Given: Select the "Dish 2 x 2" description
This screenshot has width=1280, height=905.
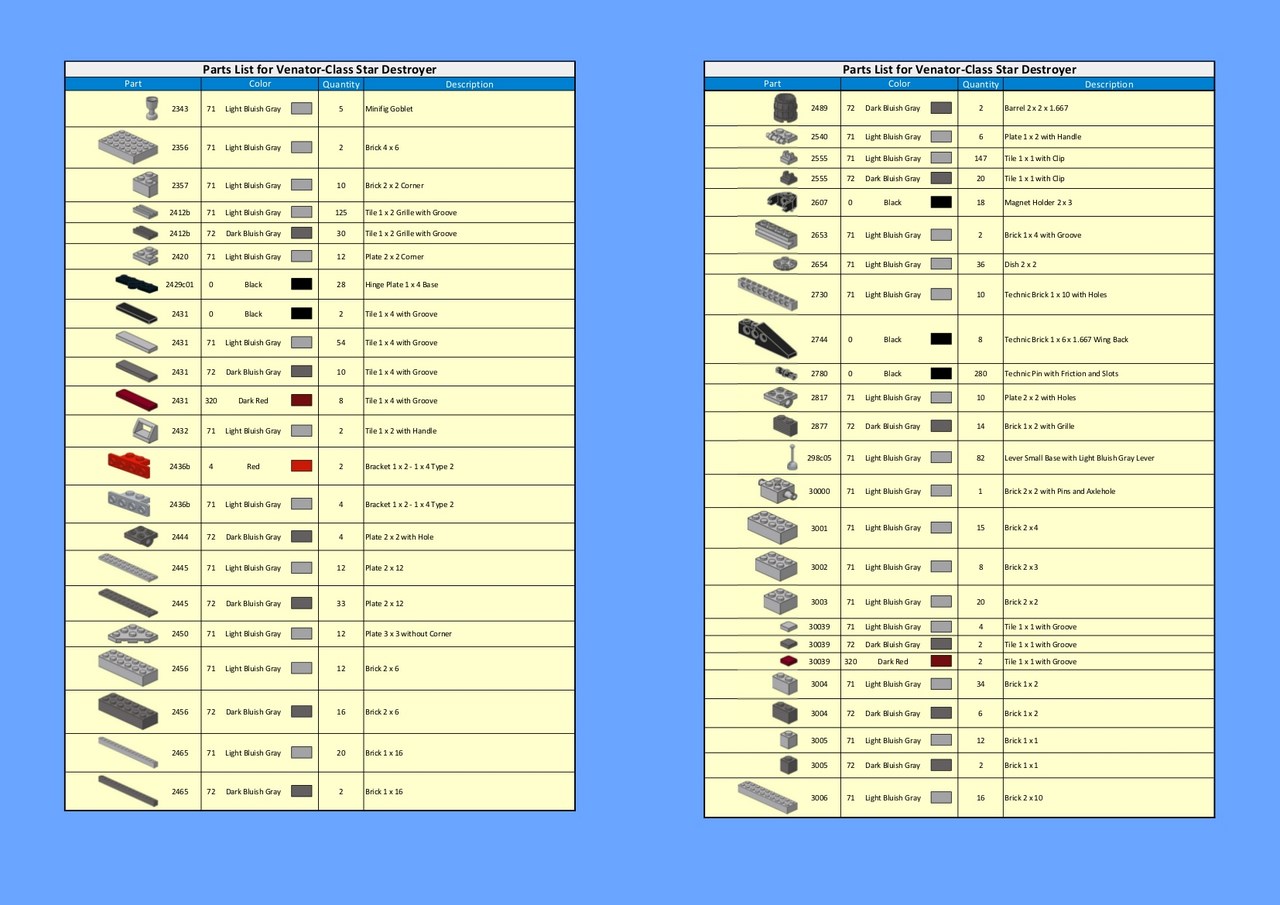Looking at the screenshot, I should pos(1020,265).
